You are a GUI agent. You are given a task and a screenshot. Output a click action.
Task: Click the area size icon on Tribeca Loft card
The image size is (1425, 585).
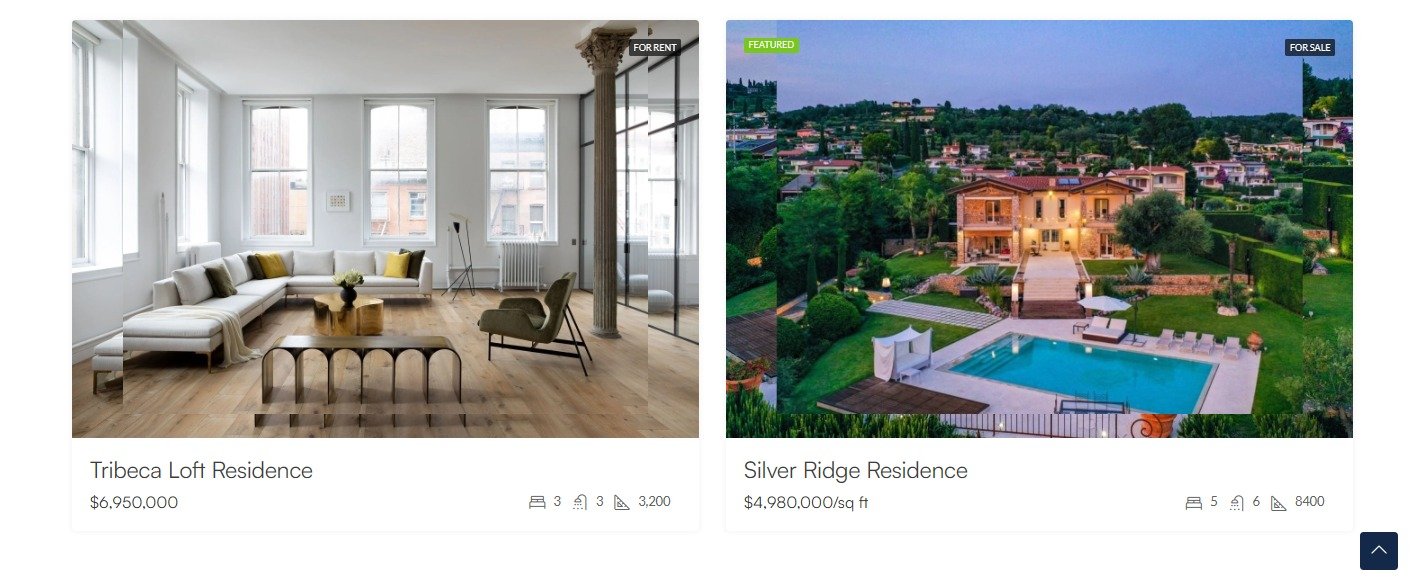pyautogui.click(x=622, y=502)
